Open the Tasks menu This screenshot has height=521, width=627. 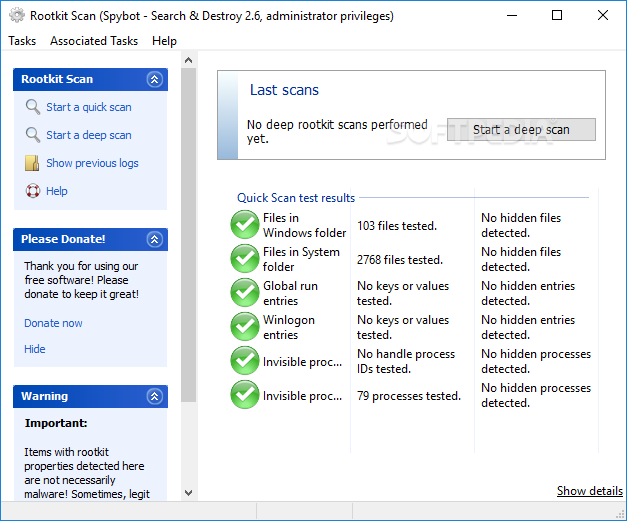click(22, 41)
